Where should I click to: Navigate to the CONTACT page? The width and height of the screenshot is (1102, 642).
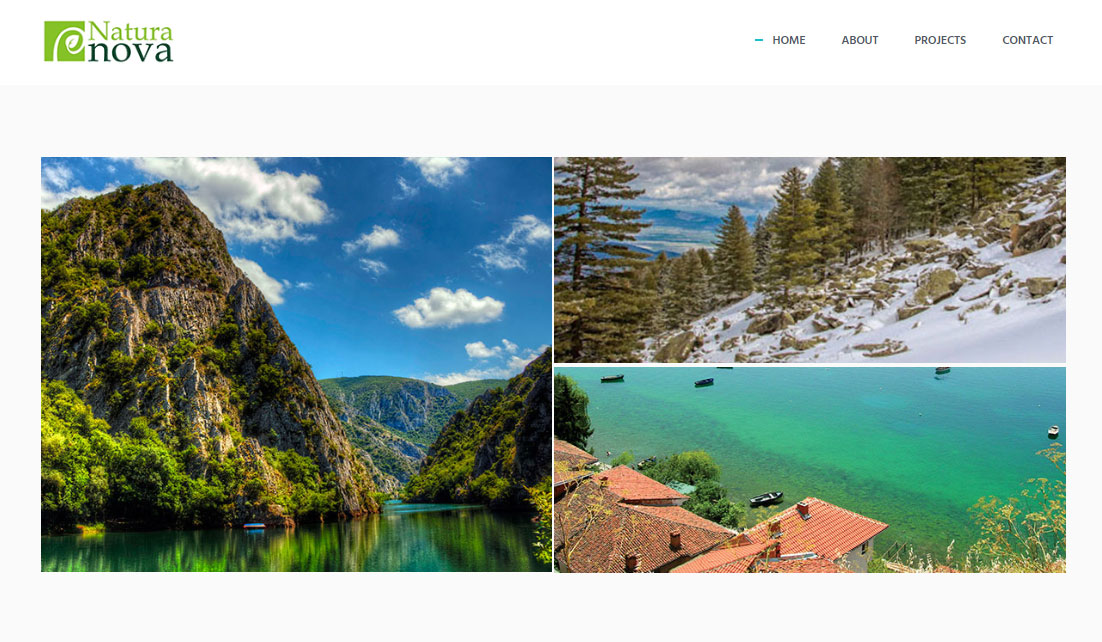(x=1027, y=40)
